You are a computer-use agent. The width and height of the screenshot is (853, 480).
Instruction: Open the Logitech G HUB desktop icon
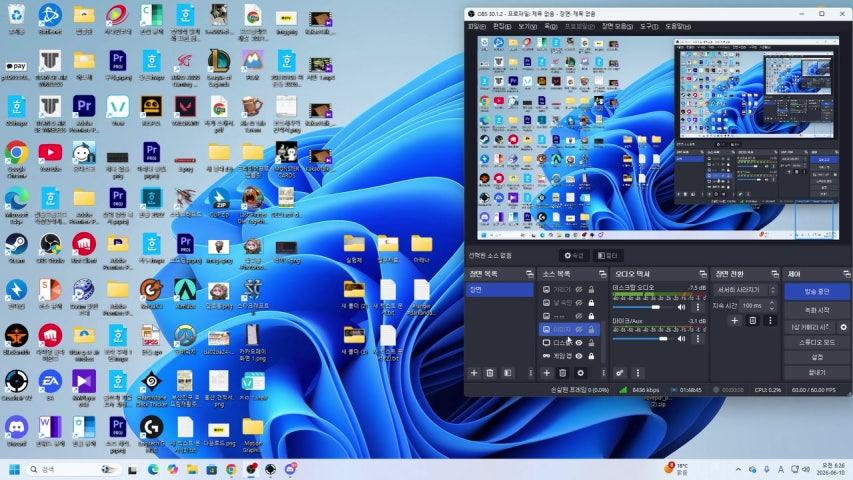(x=151, y=429)
